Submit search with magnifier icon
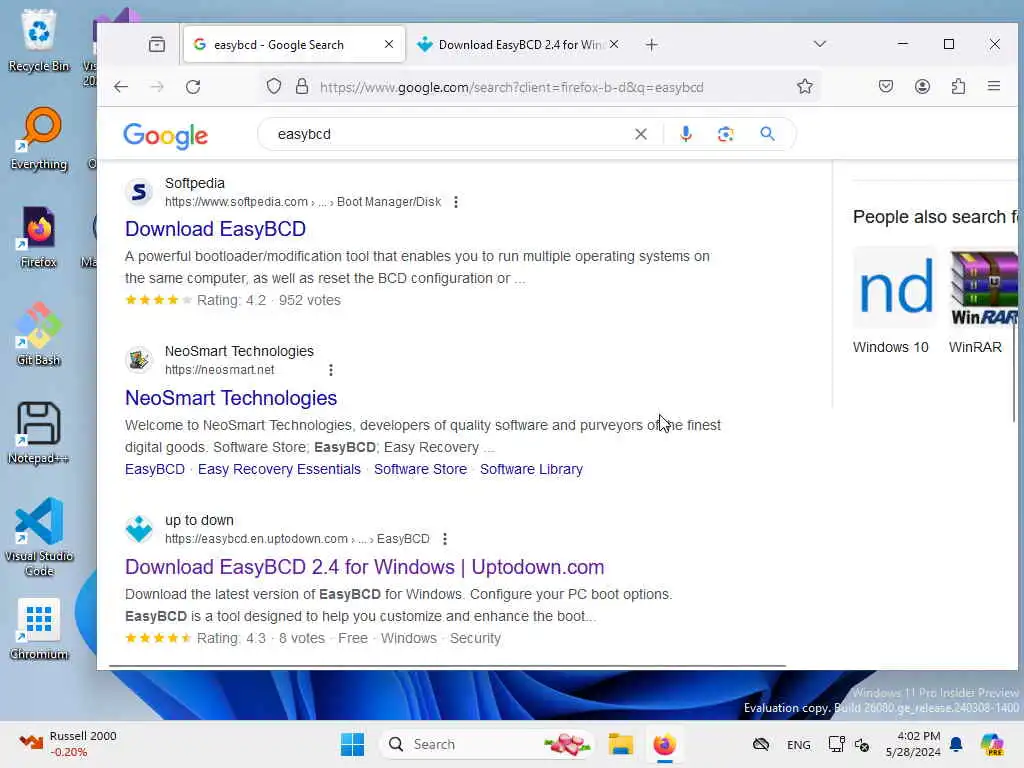Screen dimensions: 1024x768 click(x=767, y=134)
